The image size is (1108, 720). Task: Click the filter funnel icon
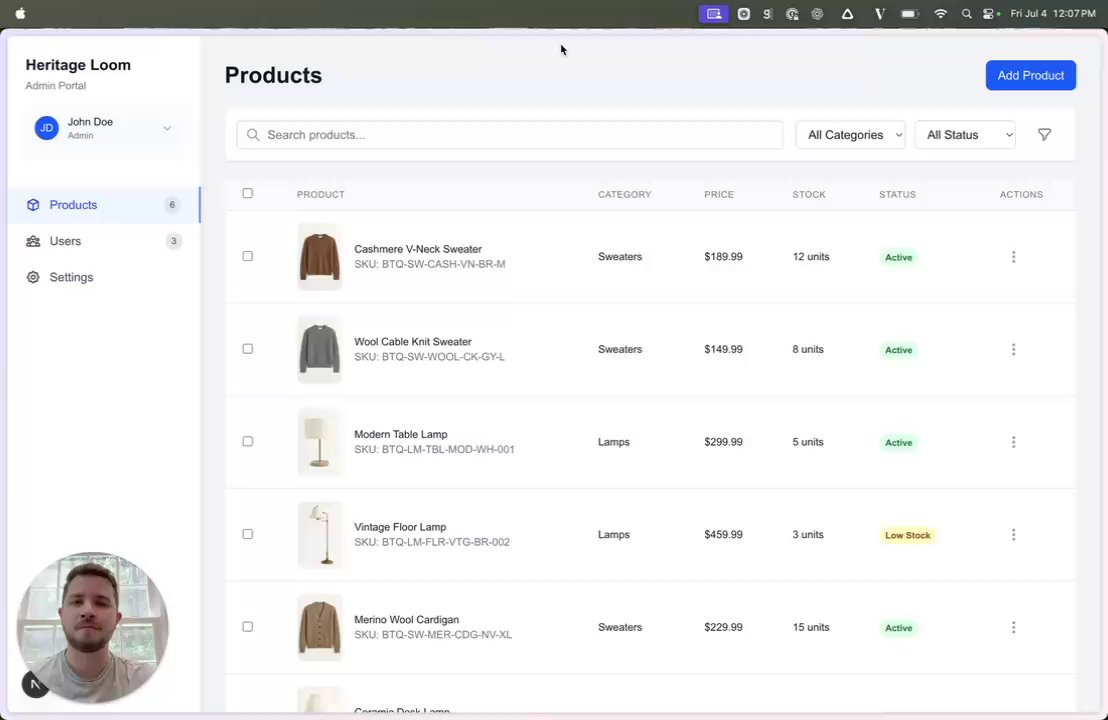click(x=1044, y=134)
